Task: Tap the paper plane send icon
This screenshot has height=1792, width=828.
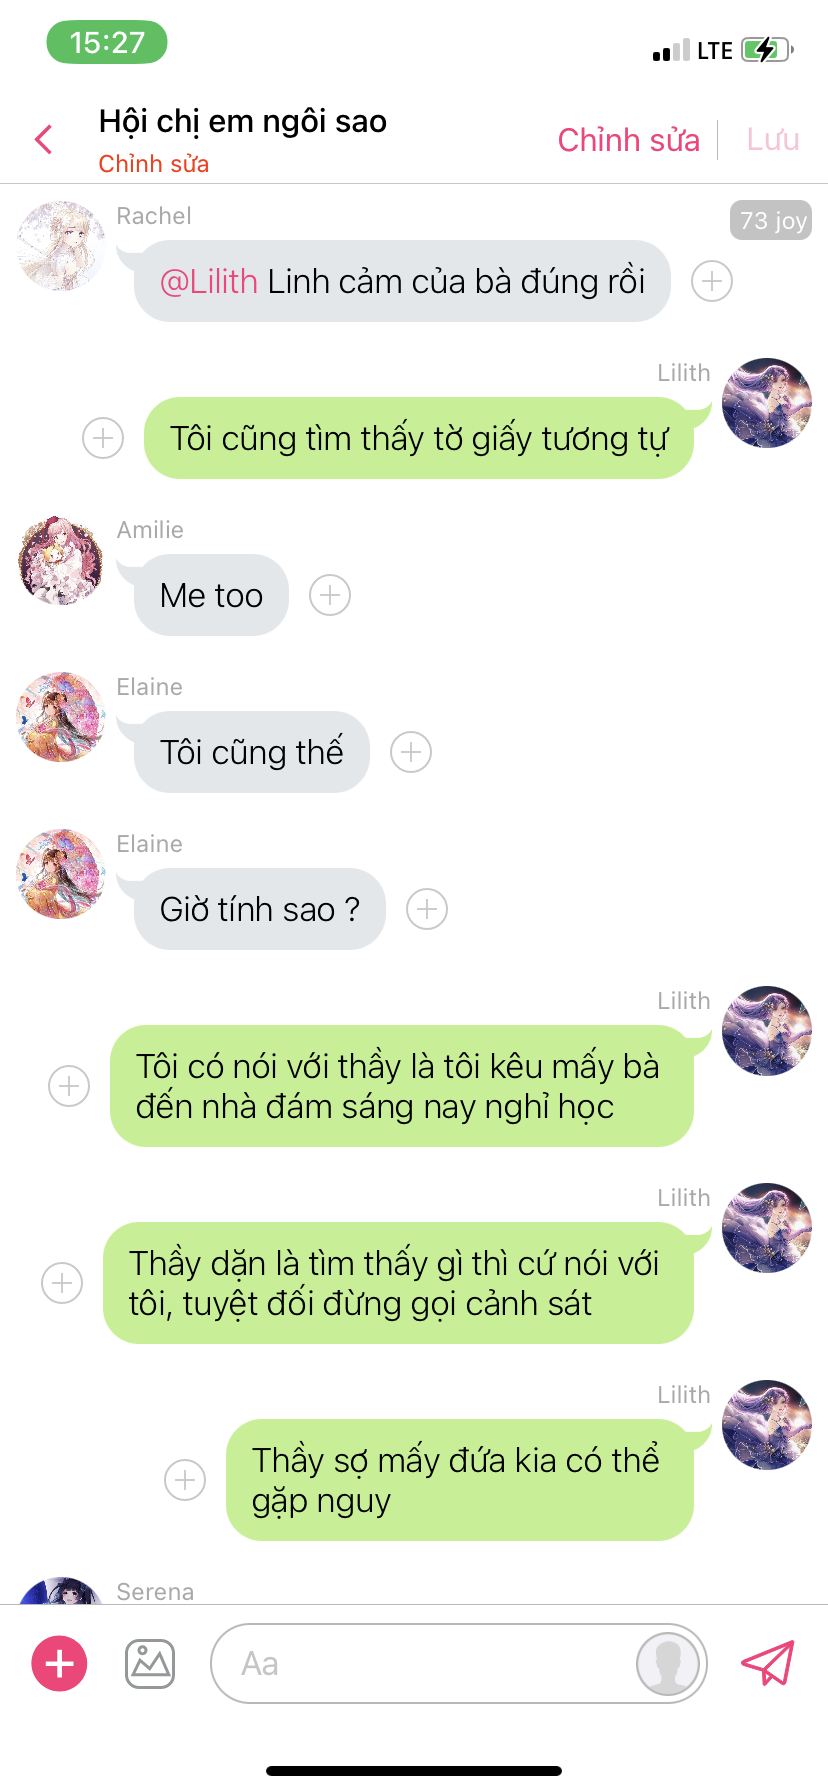Action: pyautogui.click(x=767, y=1663)
